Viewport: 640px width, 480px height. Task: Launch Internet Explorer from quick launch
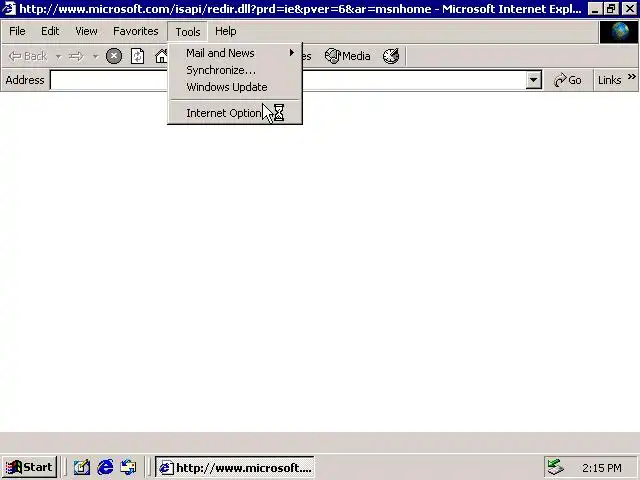click(x=105, y=467)
